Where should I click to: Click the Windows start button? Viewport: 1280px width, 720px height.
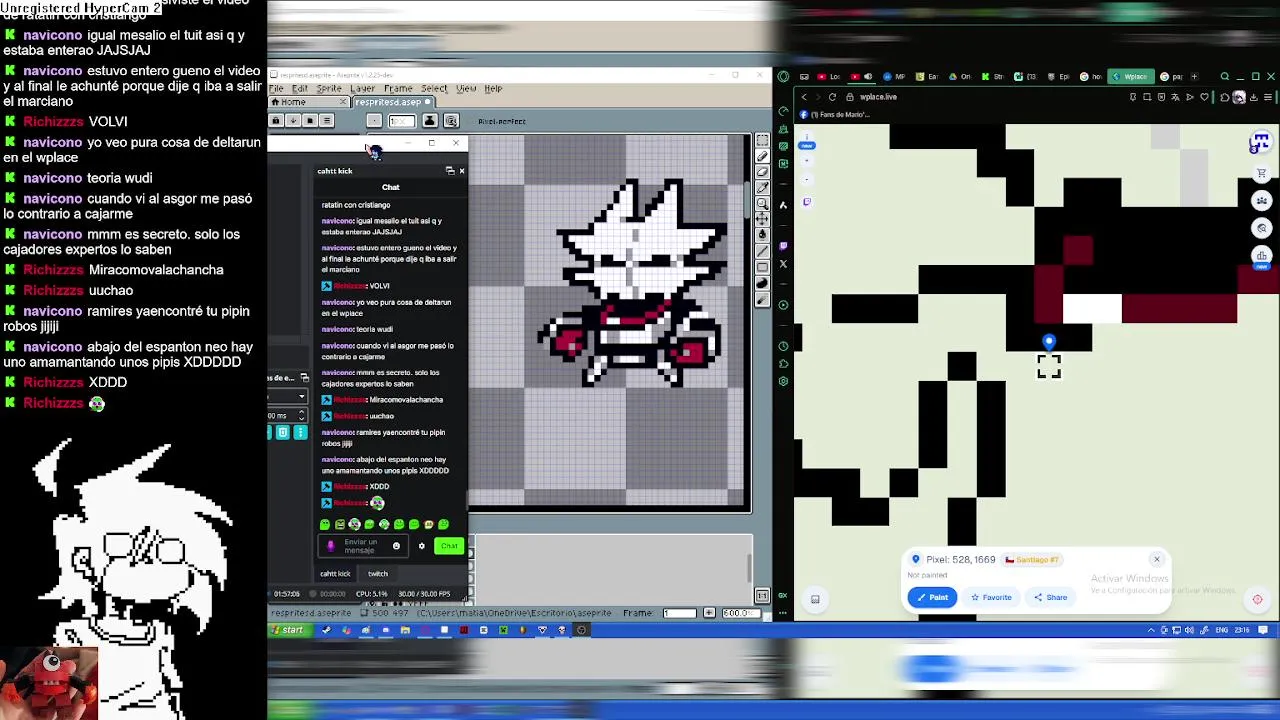pos(287,630)
